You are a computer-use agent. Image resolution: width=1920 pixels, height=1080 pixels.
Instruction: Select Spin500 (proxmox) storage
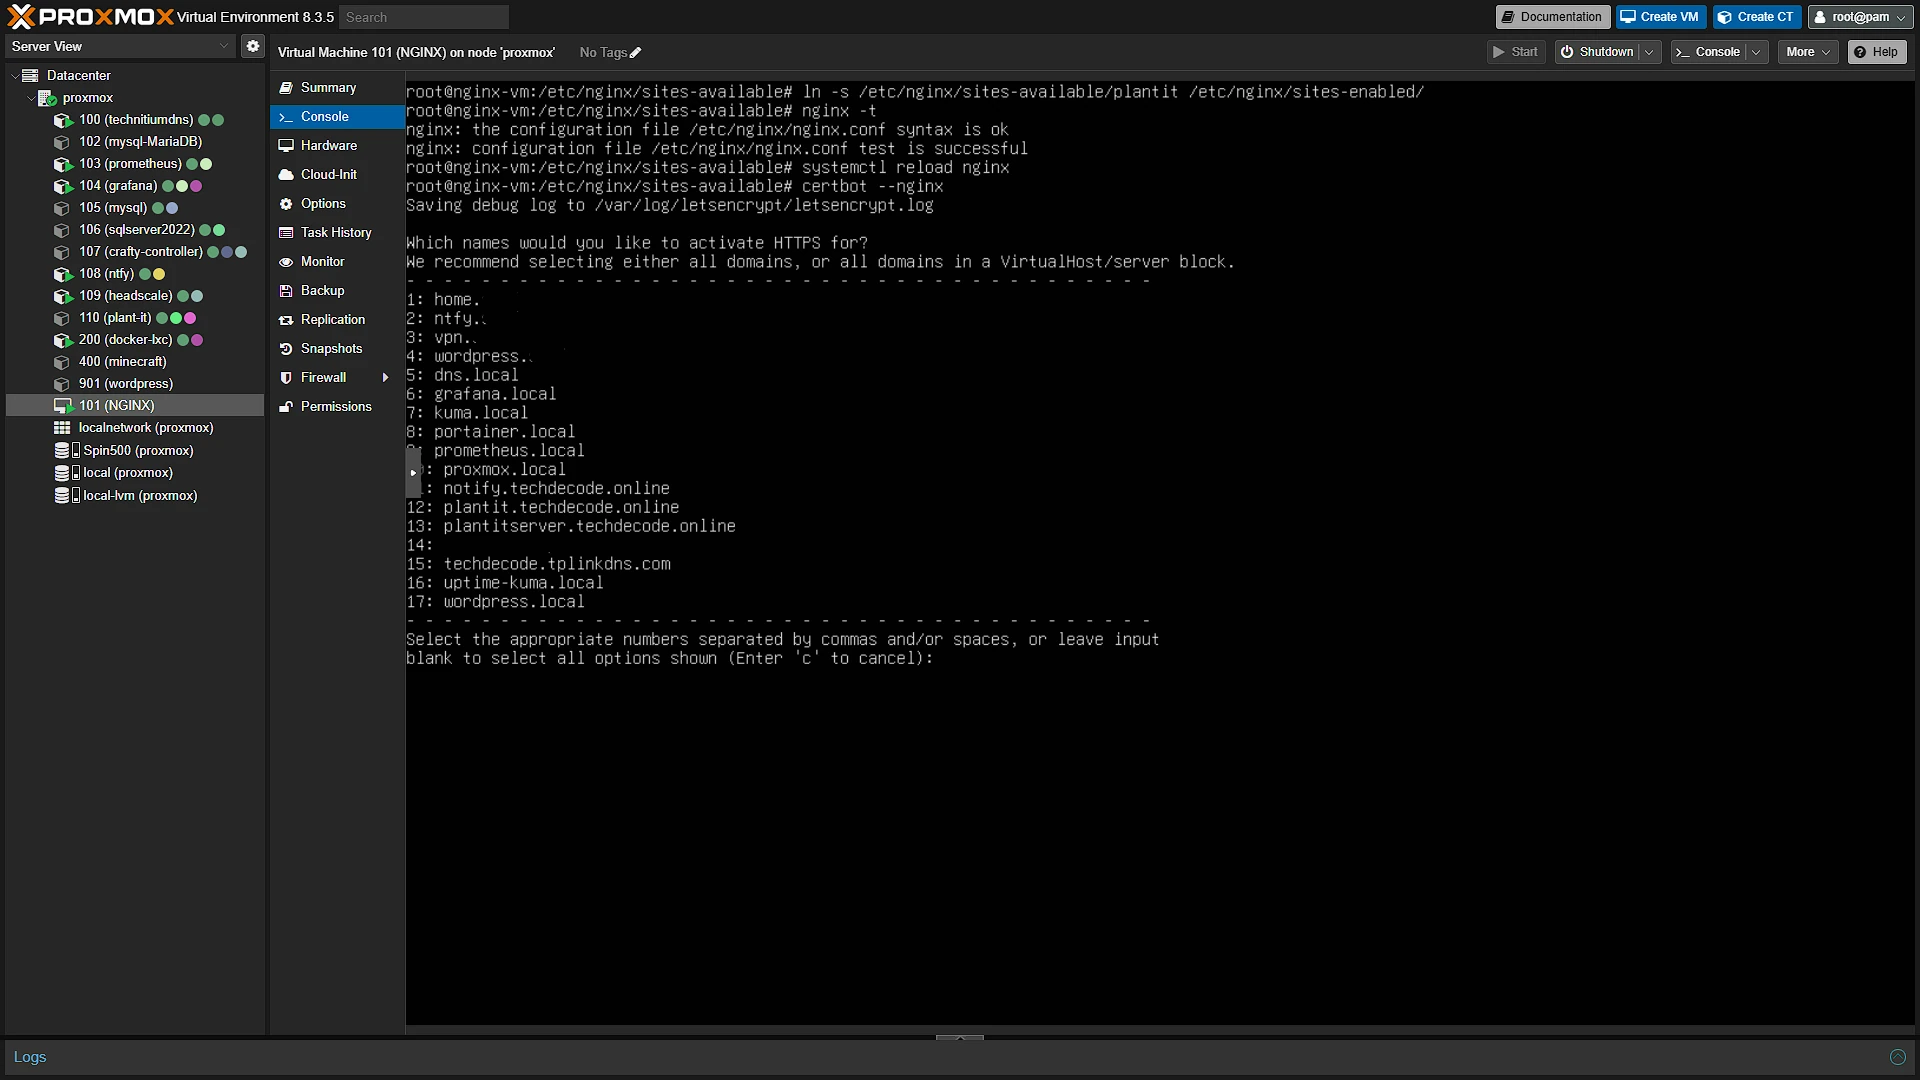[x=138, y=451]
